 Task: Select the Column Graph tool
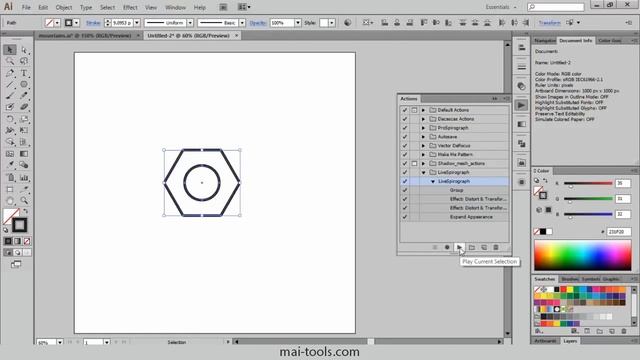[x=24, y=178]
